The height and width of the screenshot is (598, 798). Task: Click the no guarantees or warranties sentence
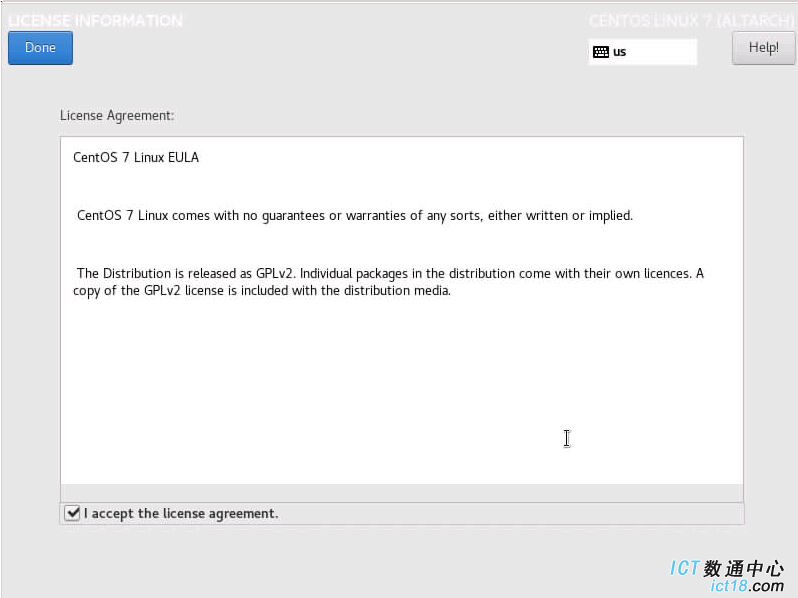point(355,216)
